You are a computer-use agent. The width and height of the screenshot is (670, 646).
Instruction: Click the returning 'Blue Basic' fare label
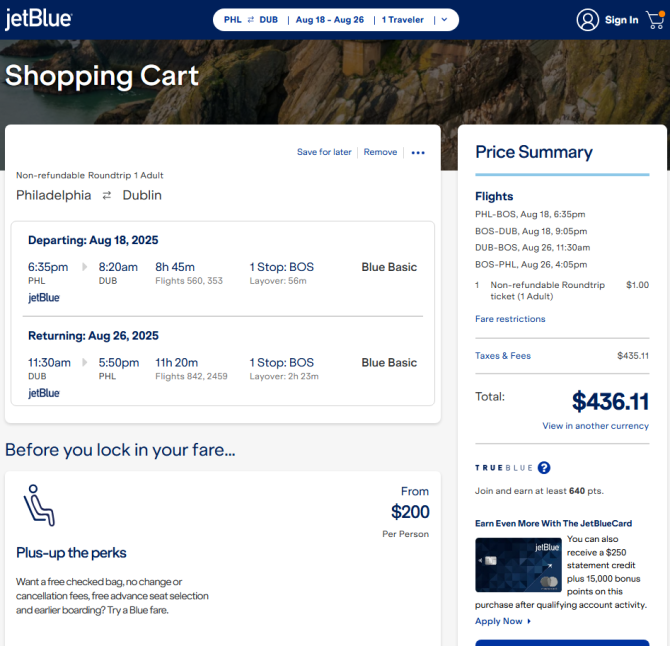point(389,363)
